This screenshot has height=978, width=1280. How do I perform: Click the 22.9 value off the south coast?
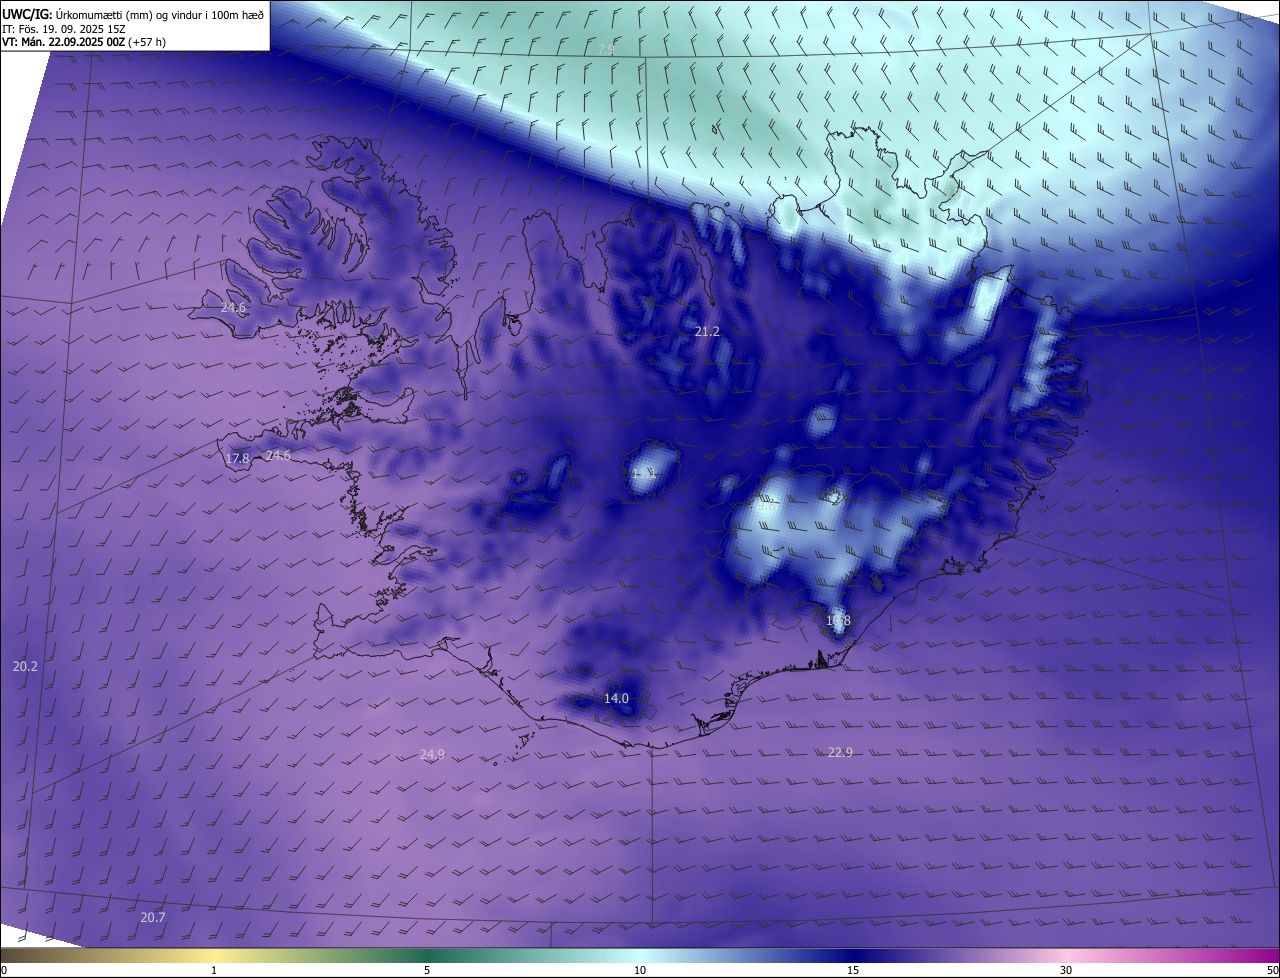tap(840, 752)
